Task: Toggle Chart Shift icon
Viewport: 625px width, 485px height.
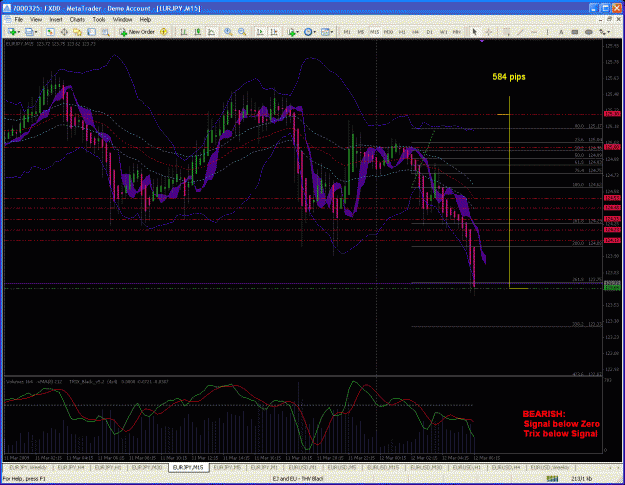Action: click(274, 32)
